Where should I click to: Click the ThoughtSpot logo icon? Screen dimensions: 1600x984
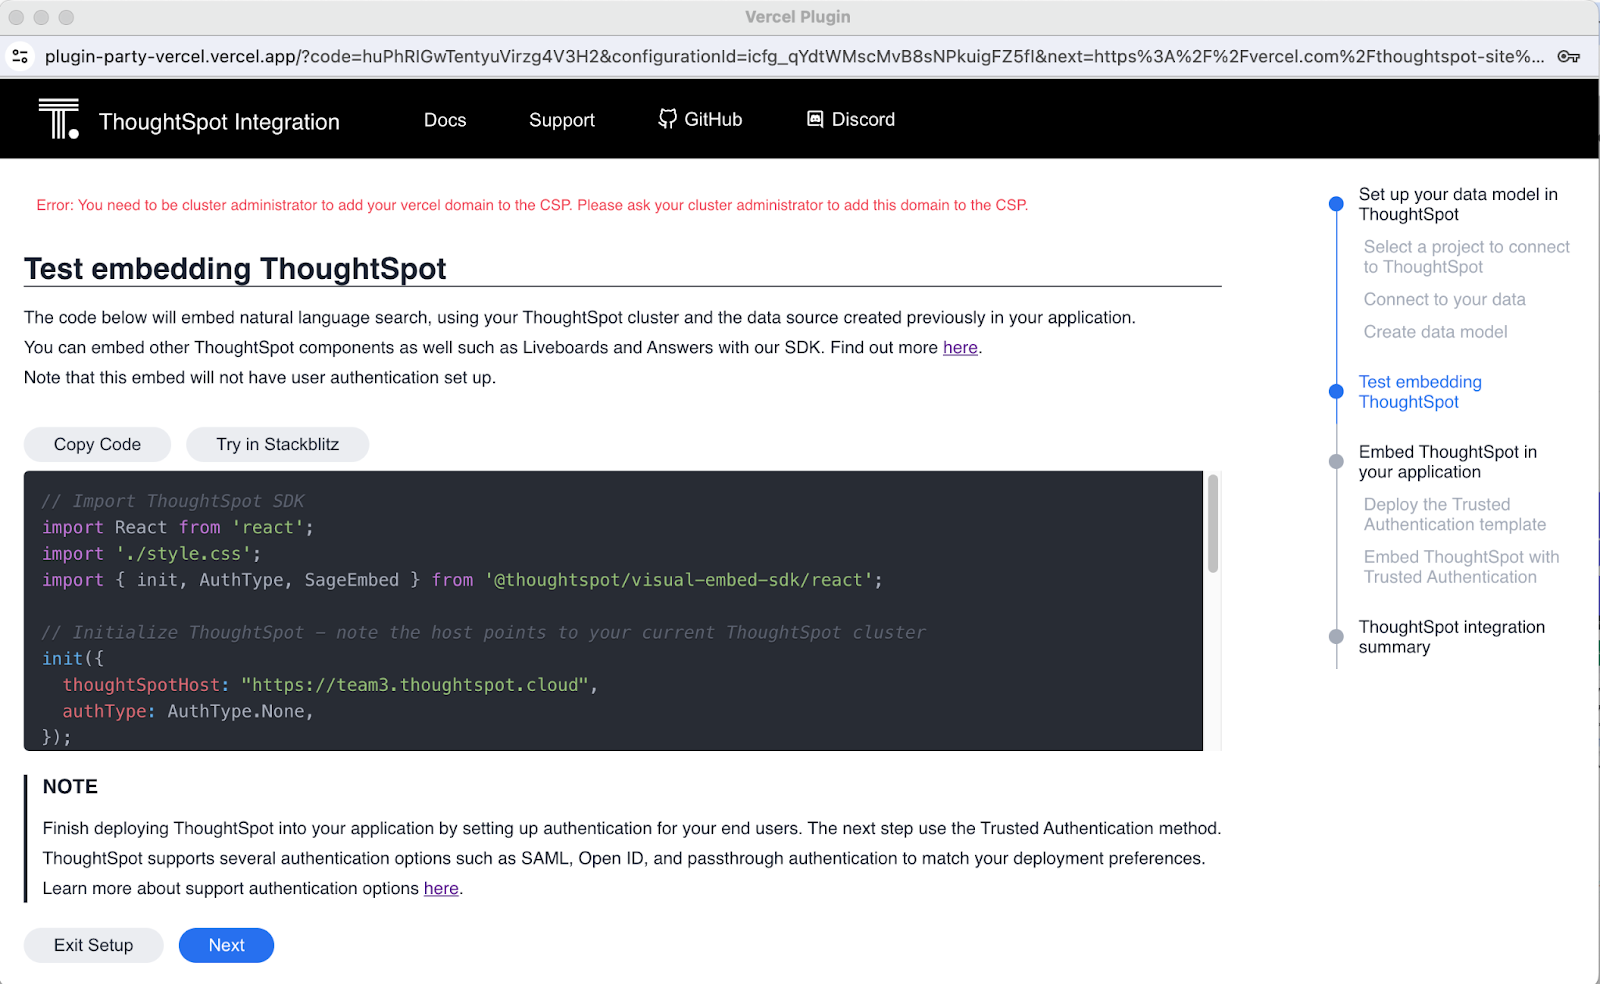coord(58,119)
